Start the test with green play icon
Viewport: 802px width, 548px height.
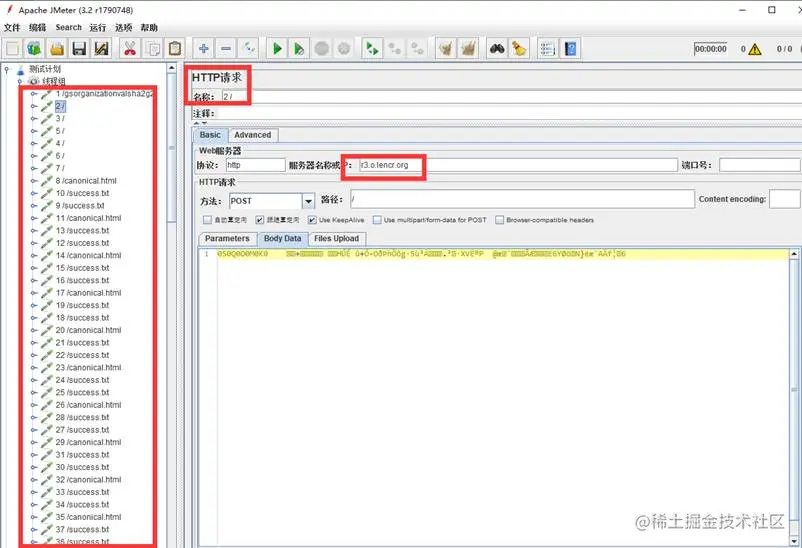pos(277,49)
